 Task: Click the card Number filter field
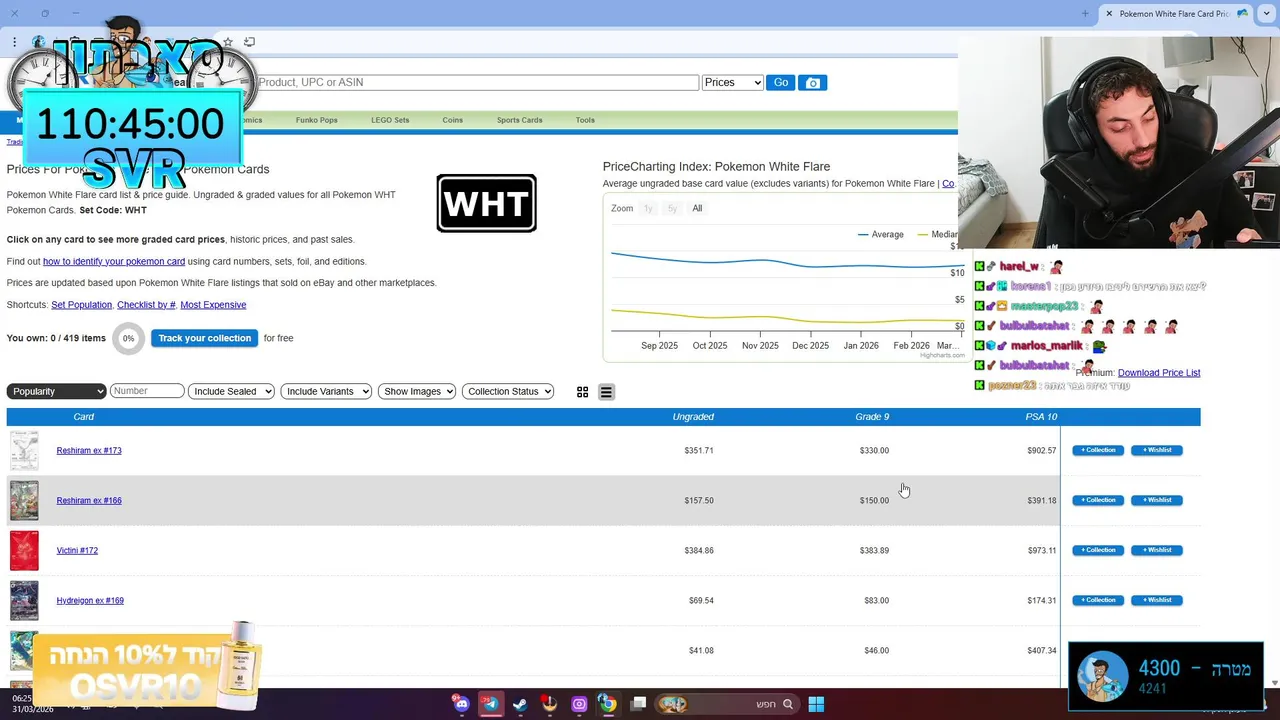pos(147,391)
